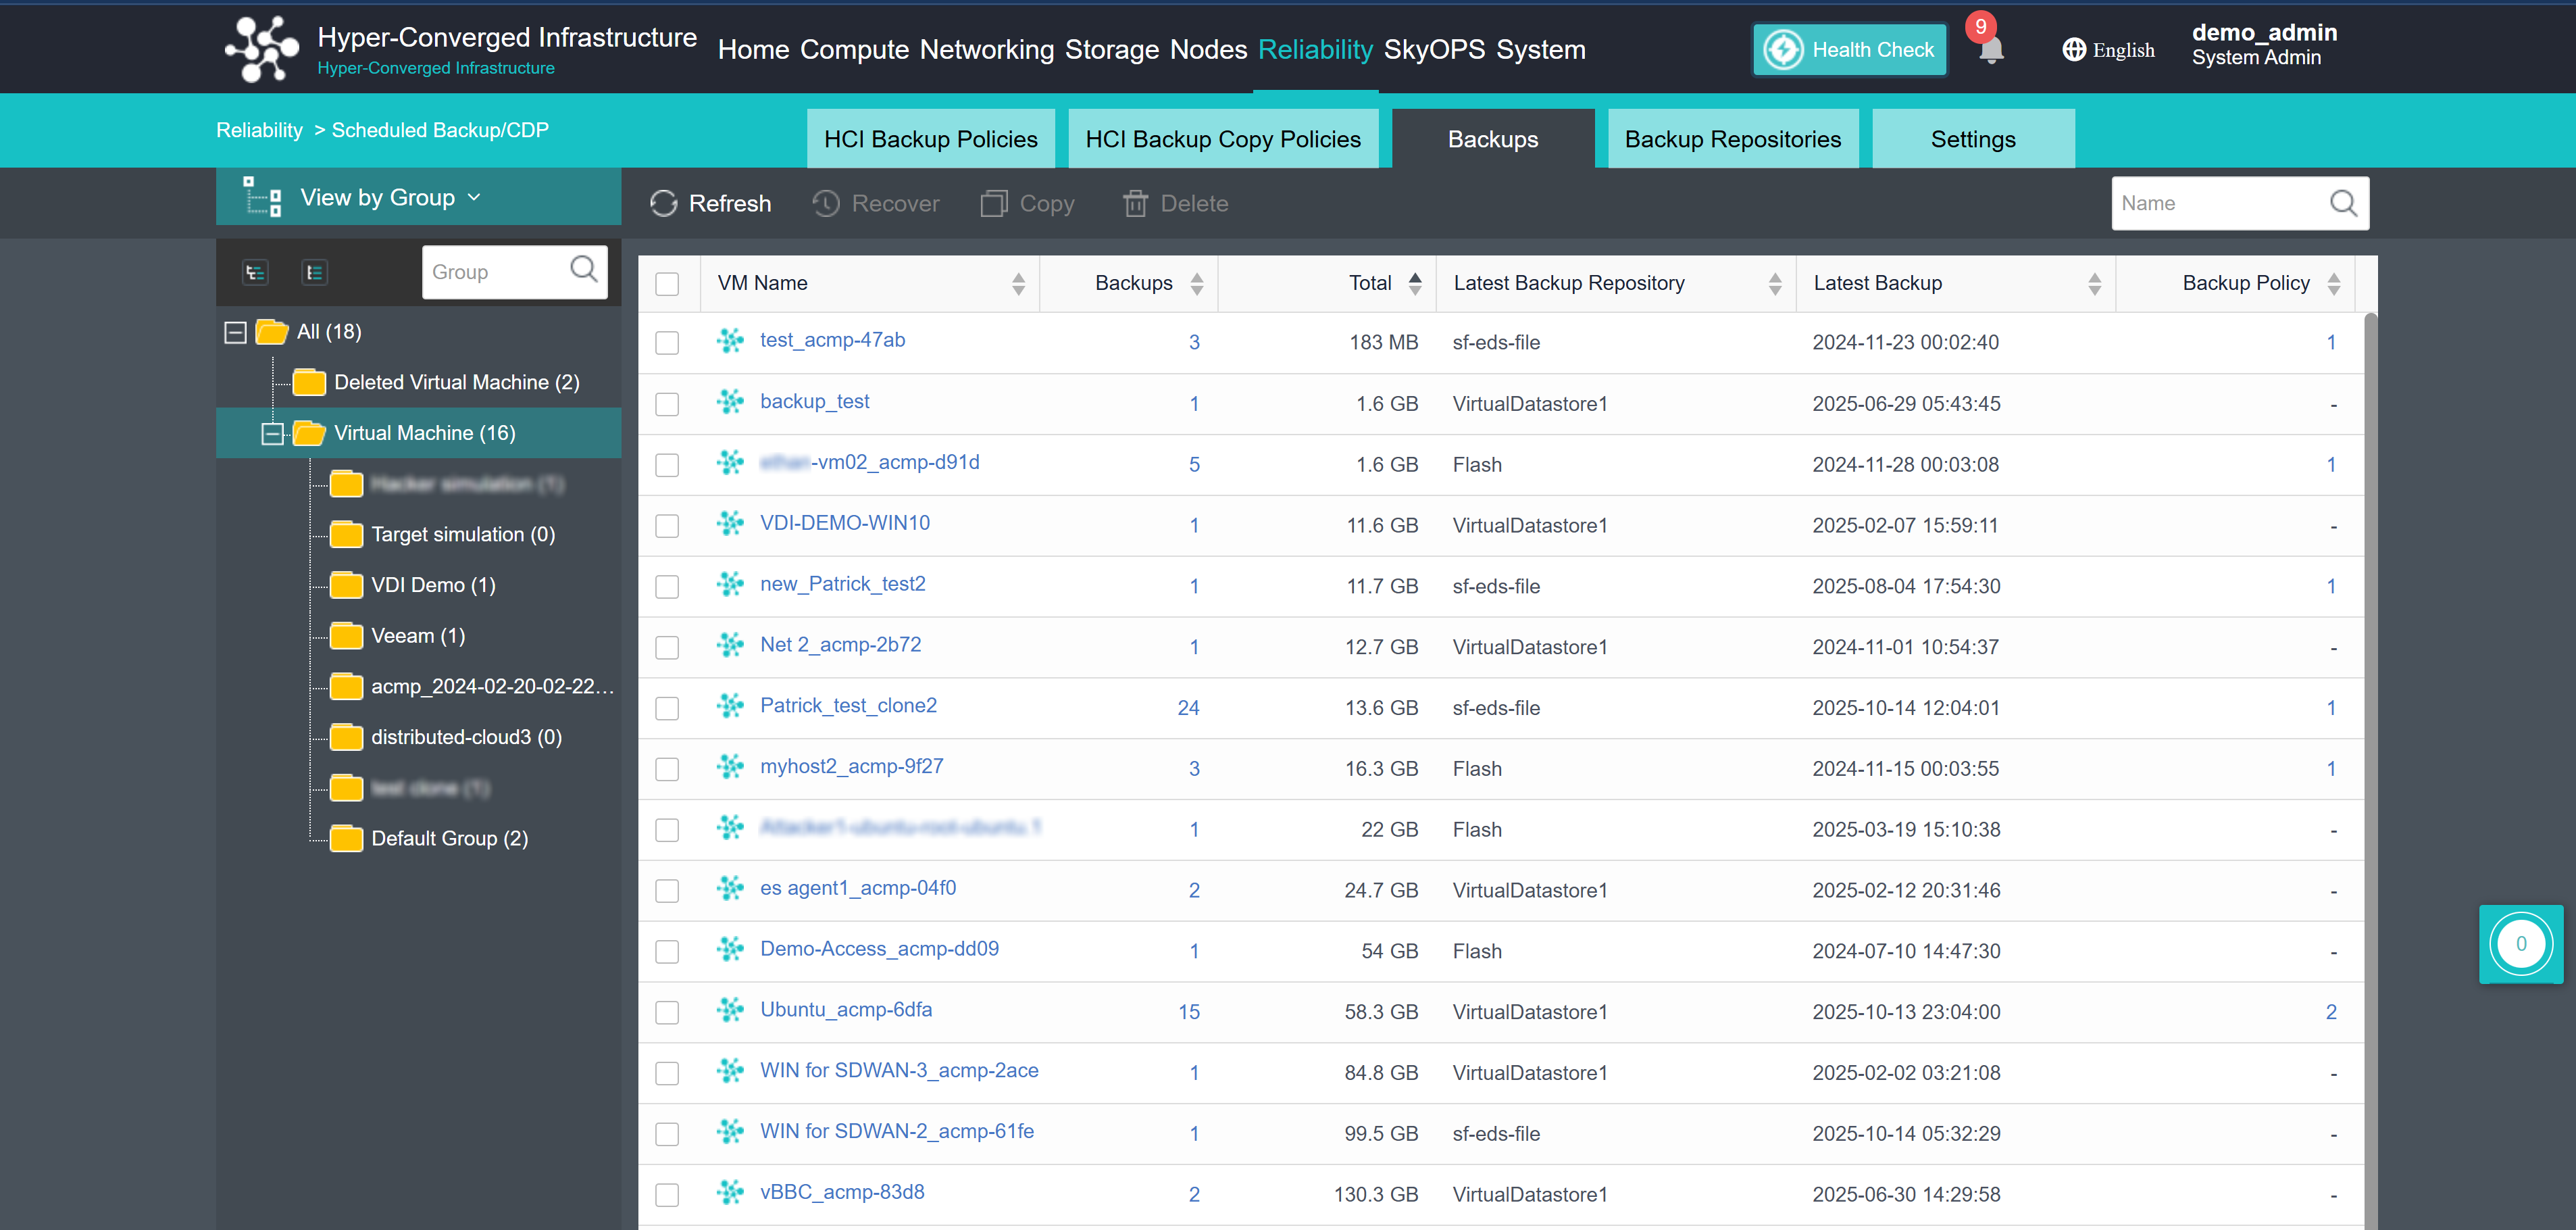Switch to list view icon in group panel
The image size is (2576, 1230).
(x=314, y=272)
